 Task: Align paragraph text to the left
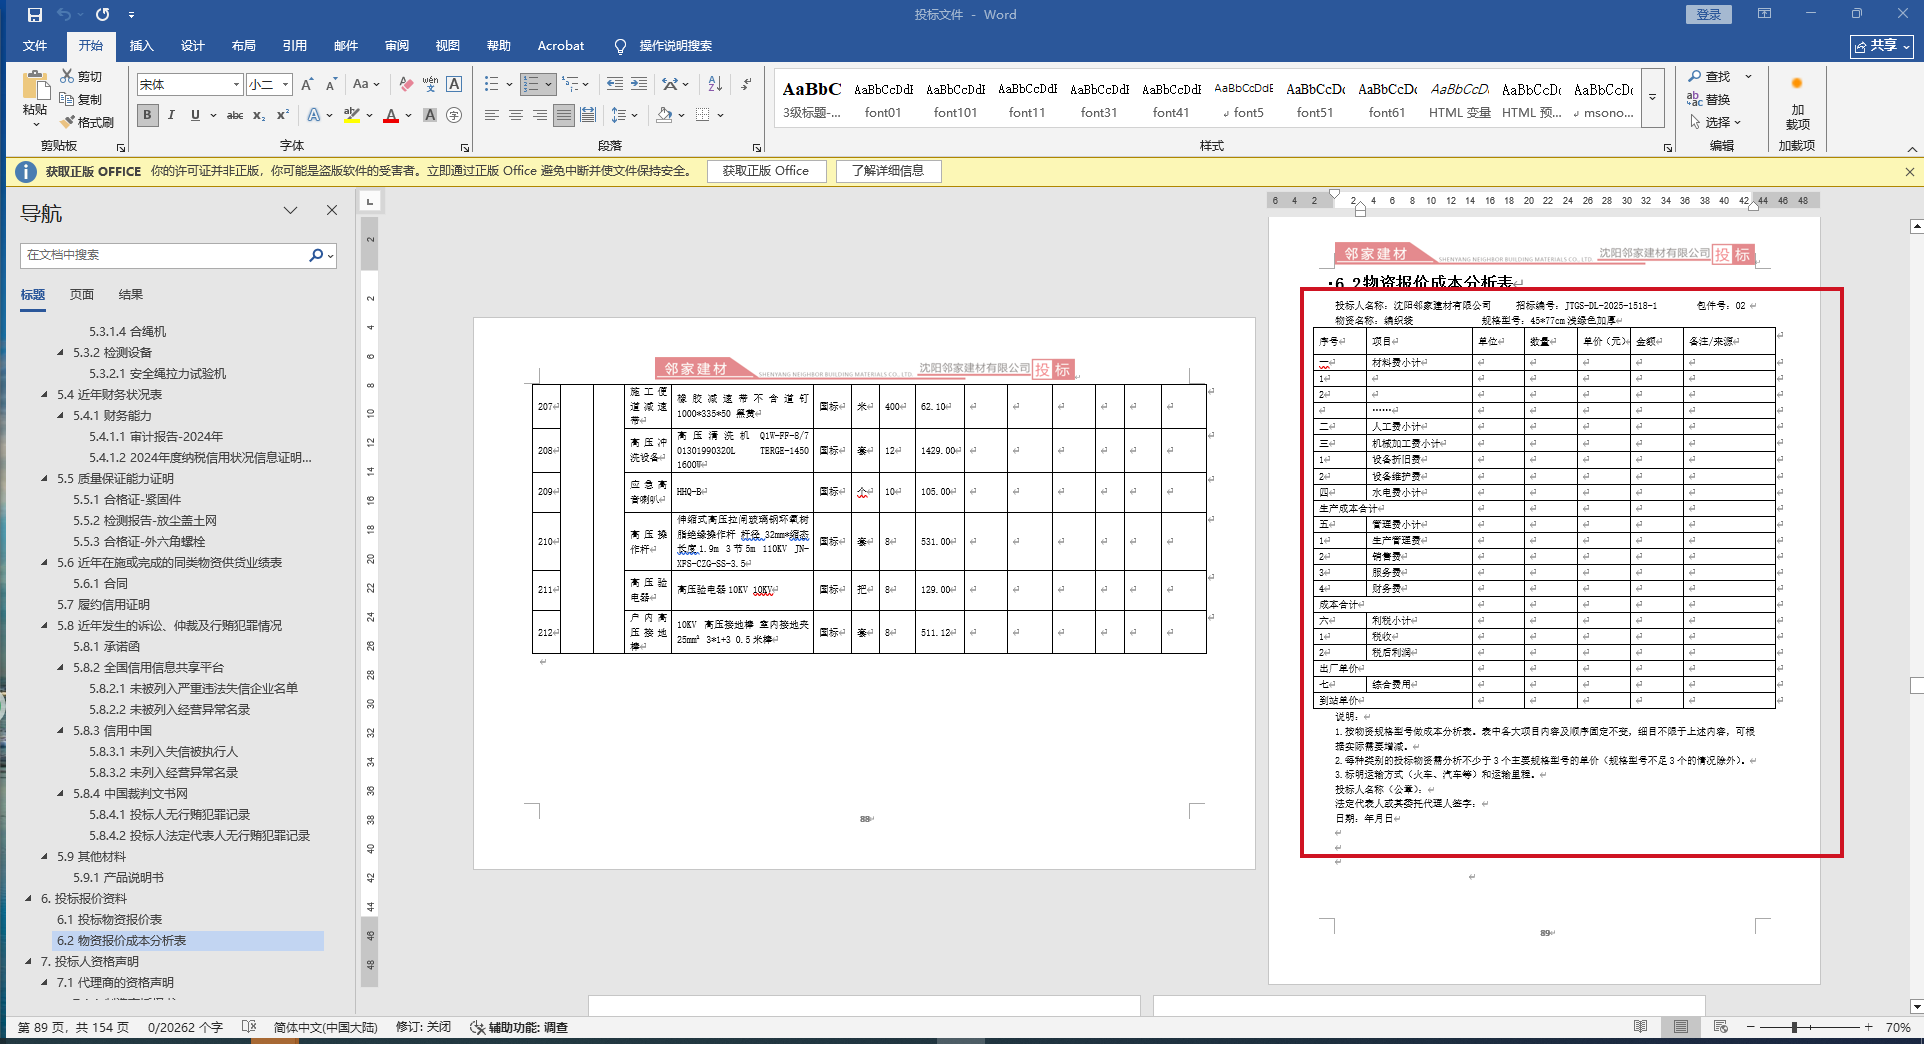tap(492, 115)
